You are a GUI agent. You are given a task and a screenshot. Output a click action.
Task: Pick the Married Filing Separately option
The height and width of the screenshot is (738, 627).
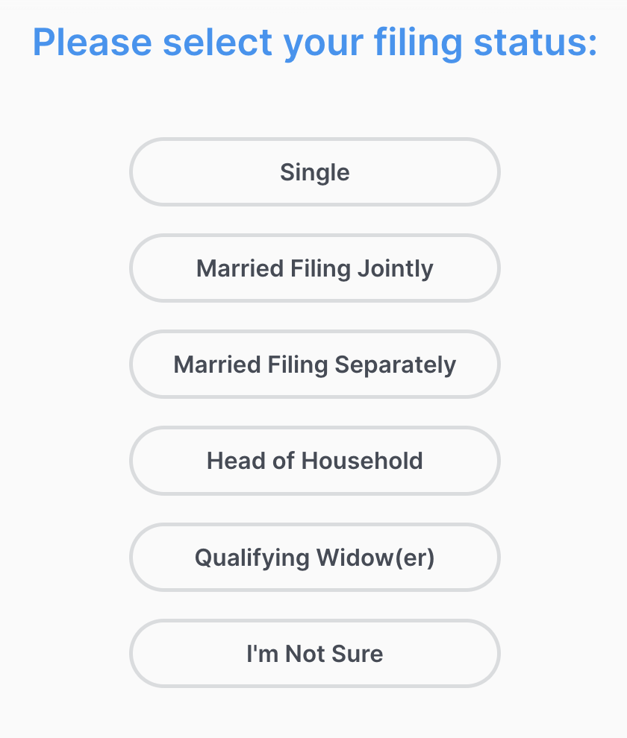(314, 364)
